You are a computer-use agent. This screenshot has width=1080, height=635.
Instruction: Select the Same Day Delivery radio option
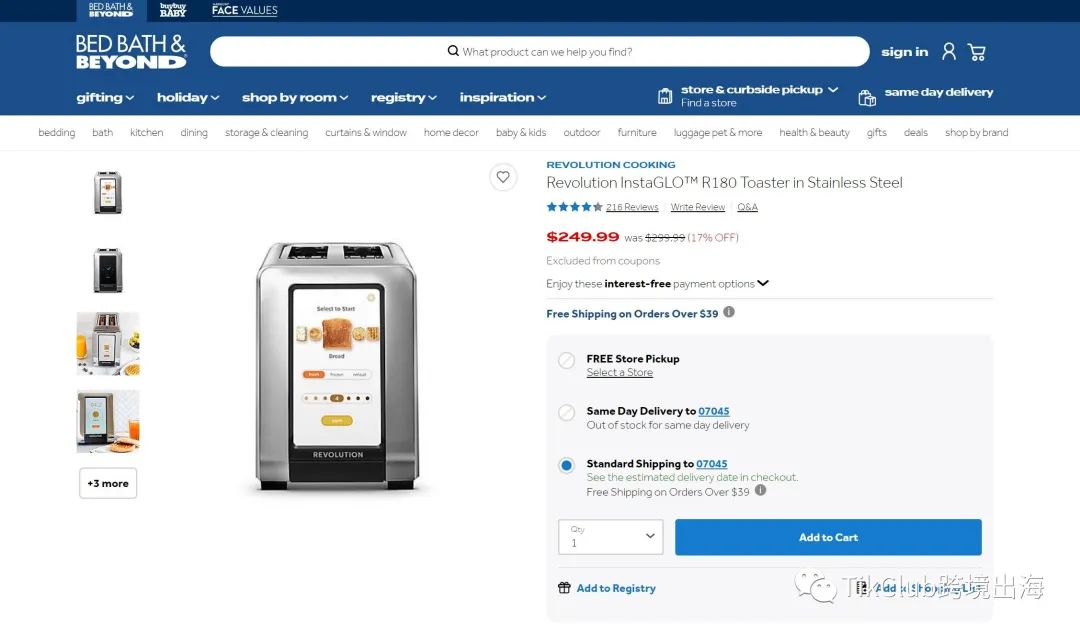pyautogui.click(x=566, y=413)
